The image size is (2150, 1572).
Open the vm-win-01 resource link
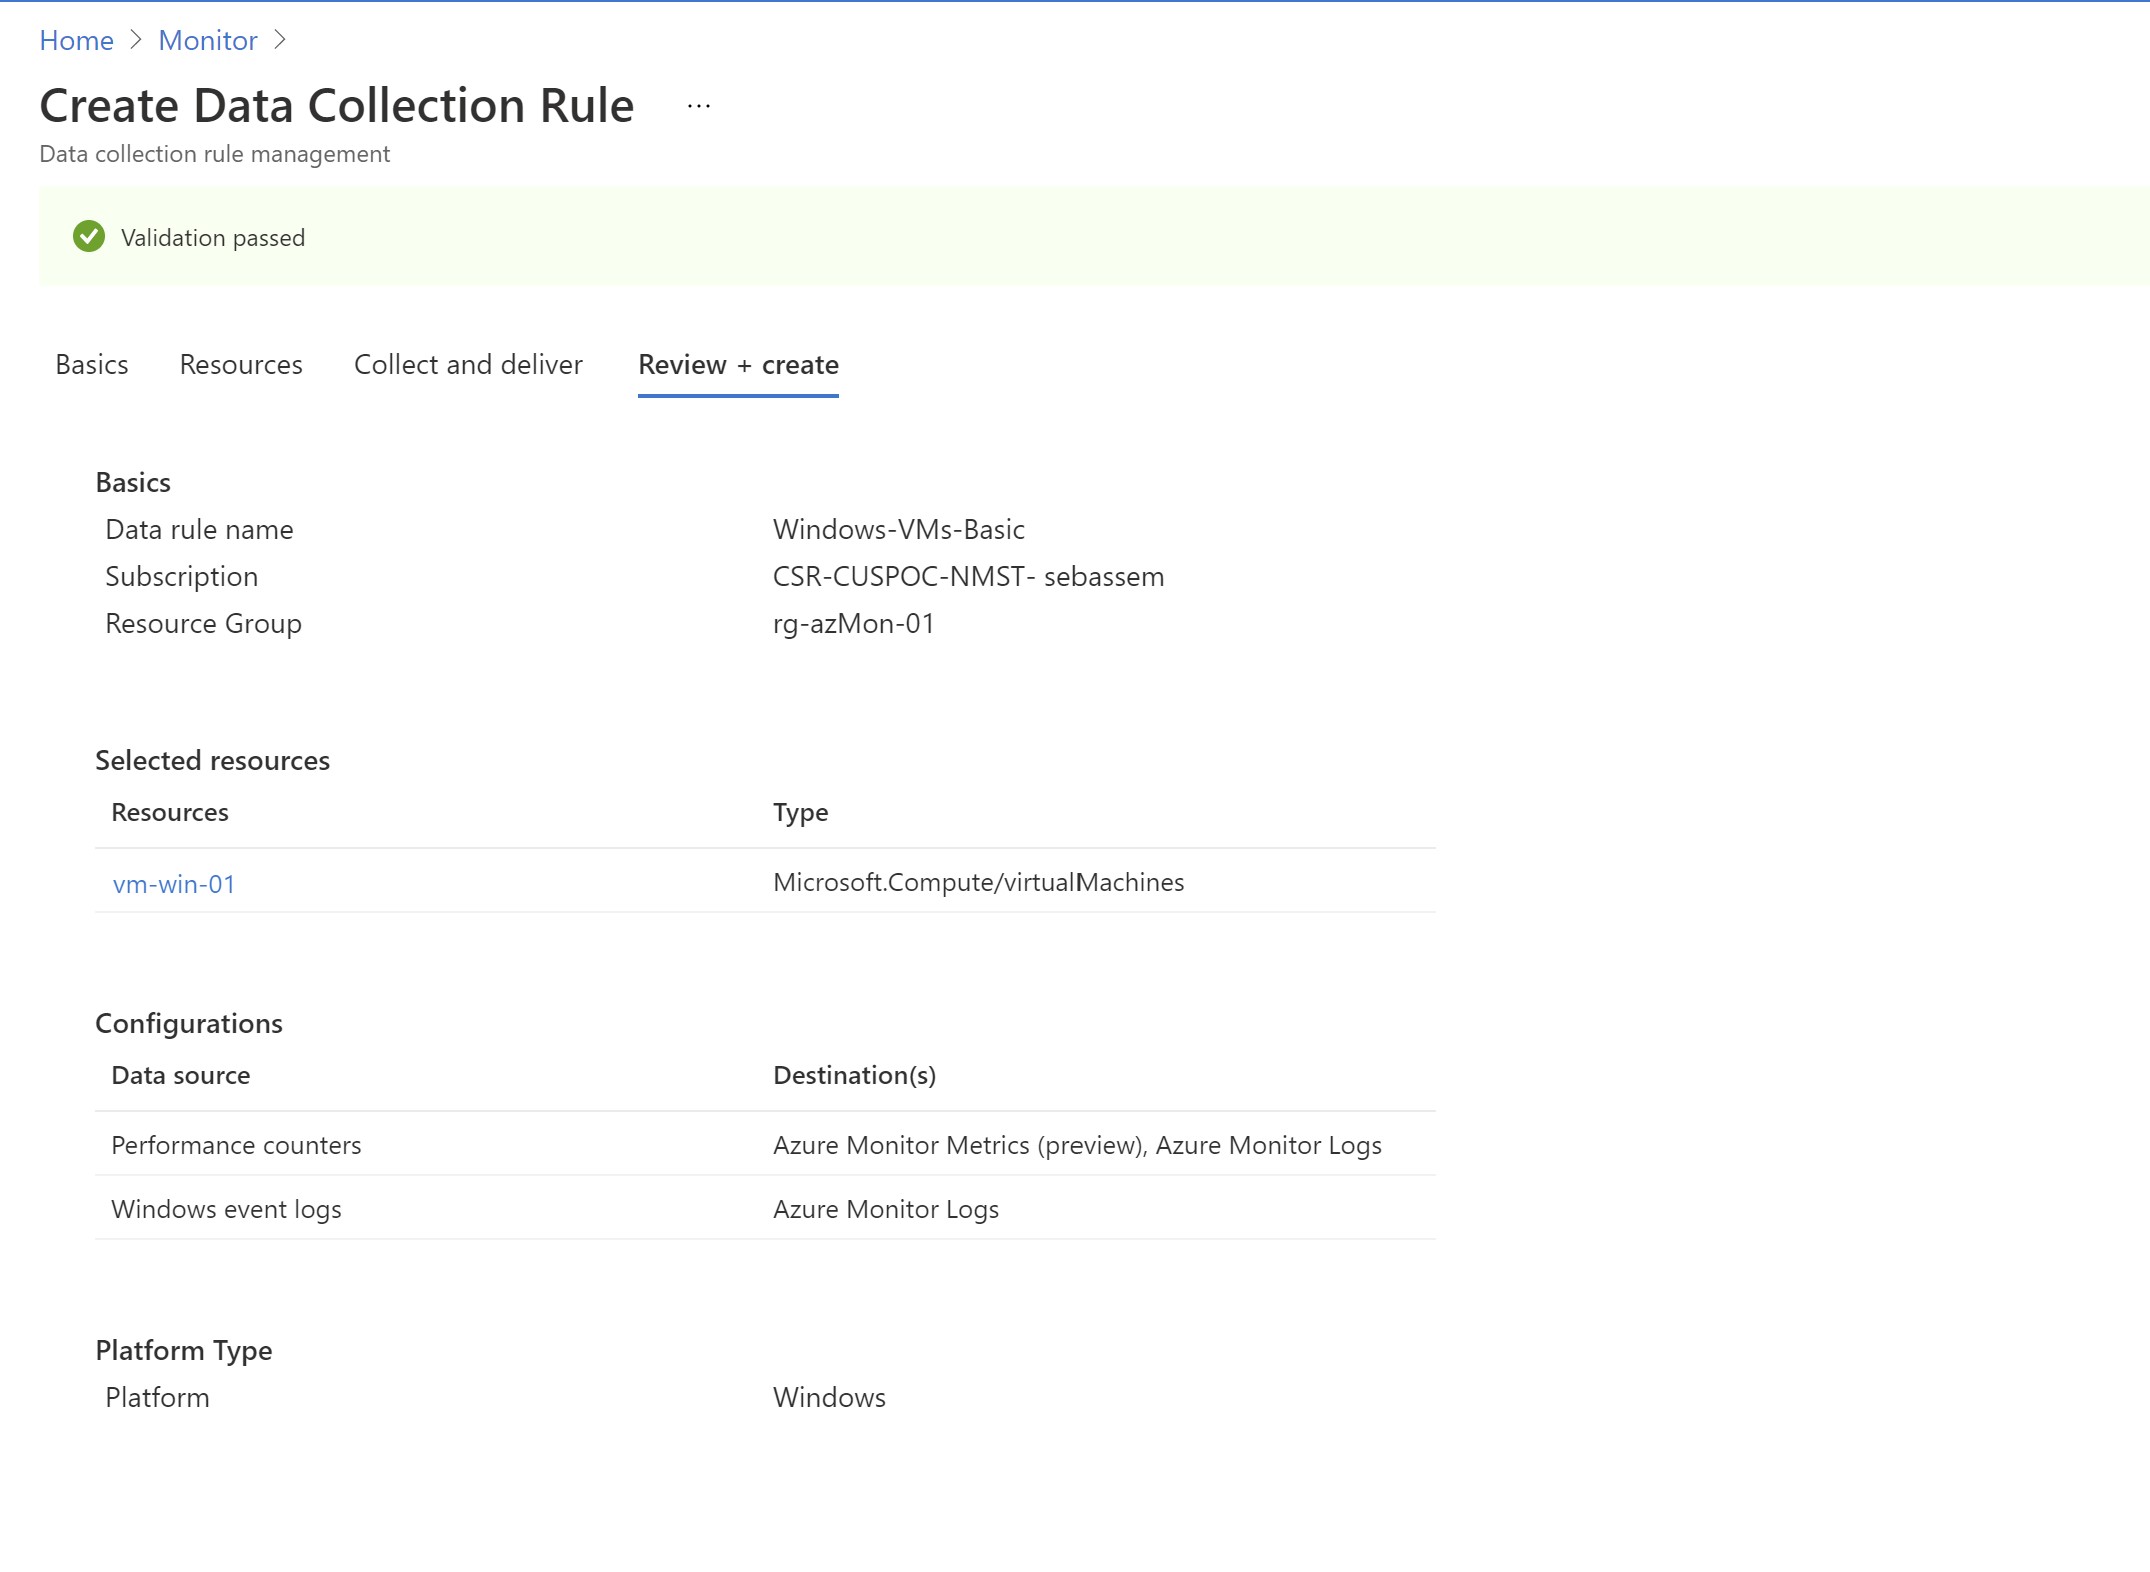174,884
